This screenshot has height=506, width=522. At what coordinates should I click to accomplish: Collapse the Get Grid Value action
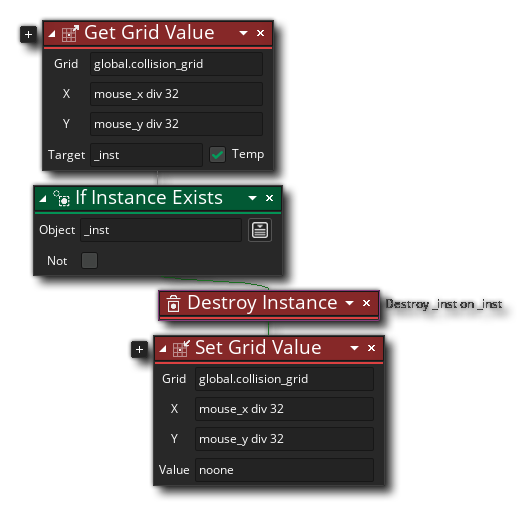pos(52,34)
